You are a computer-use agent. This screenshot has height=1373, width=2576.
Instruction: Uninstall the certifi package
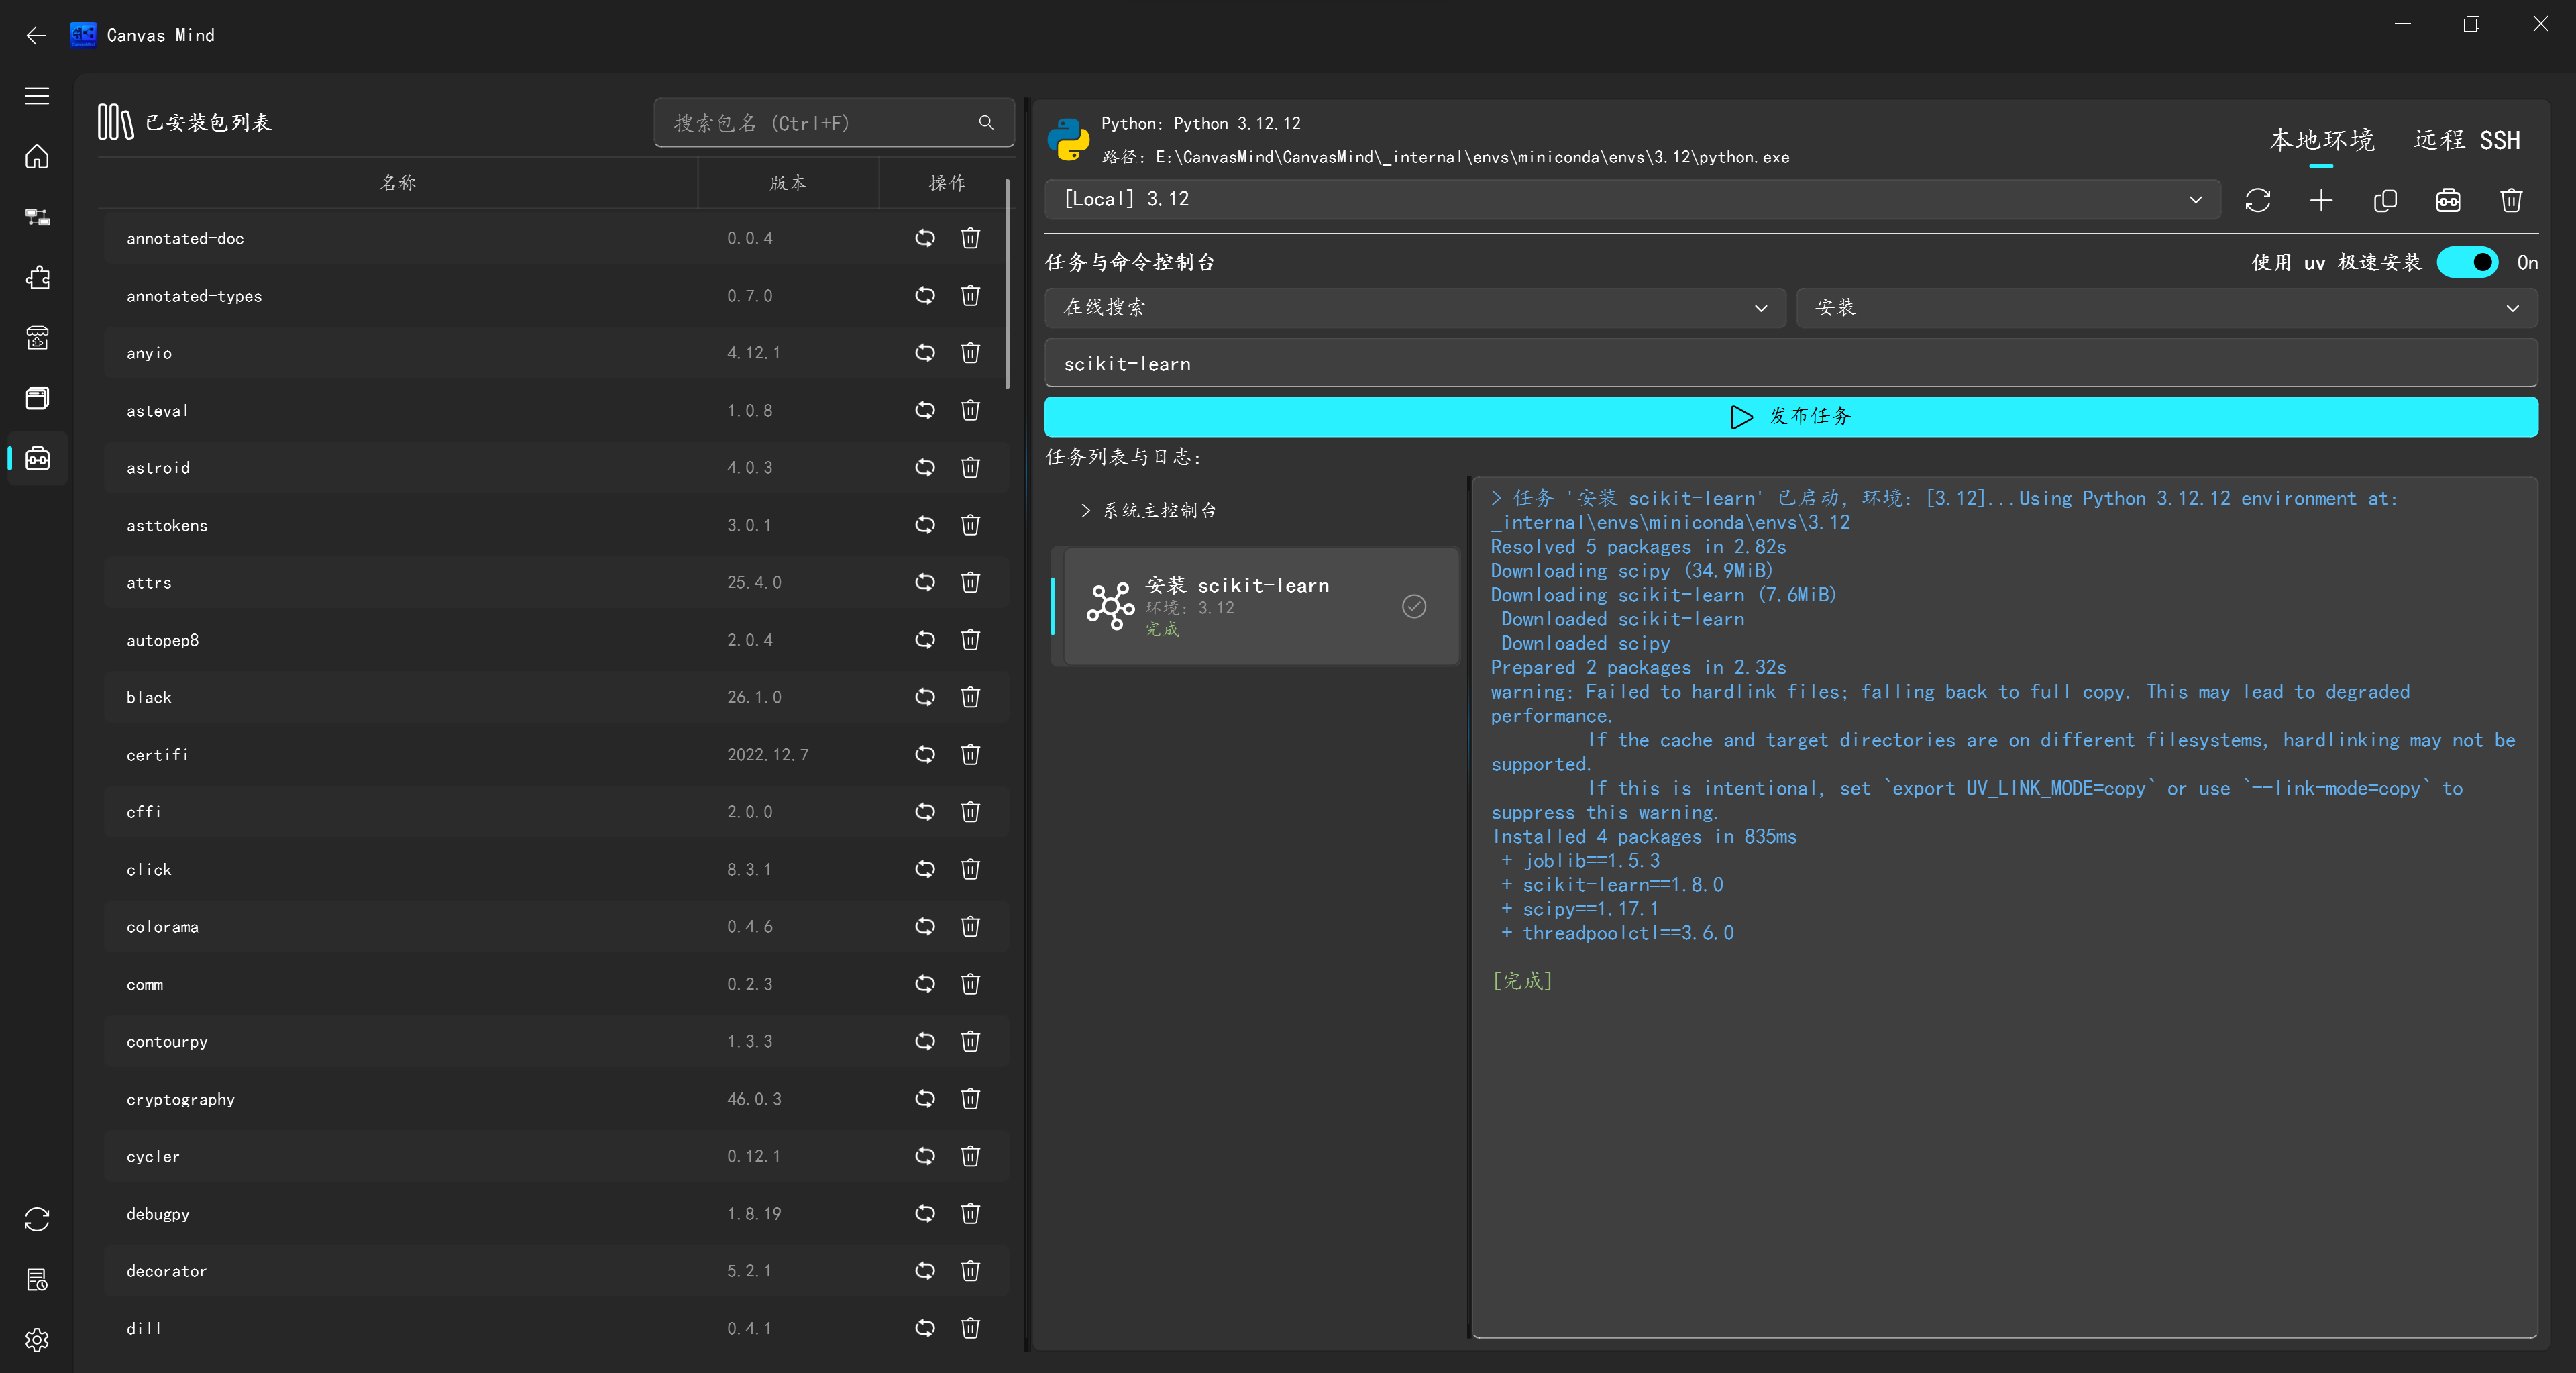point(970,754)
